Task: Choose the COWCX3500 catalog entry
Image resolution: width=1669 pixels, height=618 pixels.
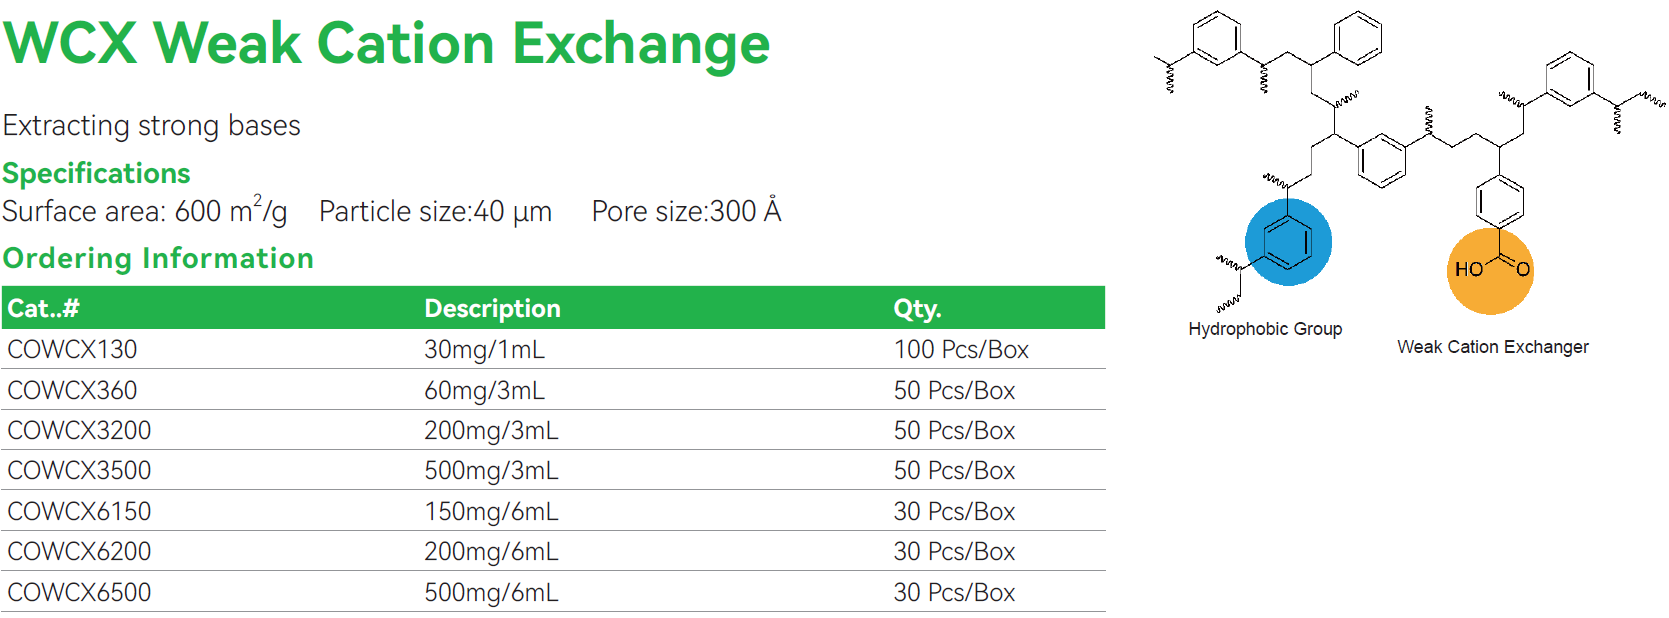Action: click(x=79, y=470)
